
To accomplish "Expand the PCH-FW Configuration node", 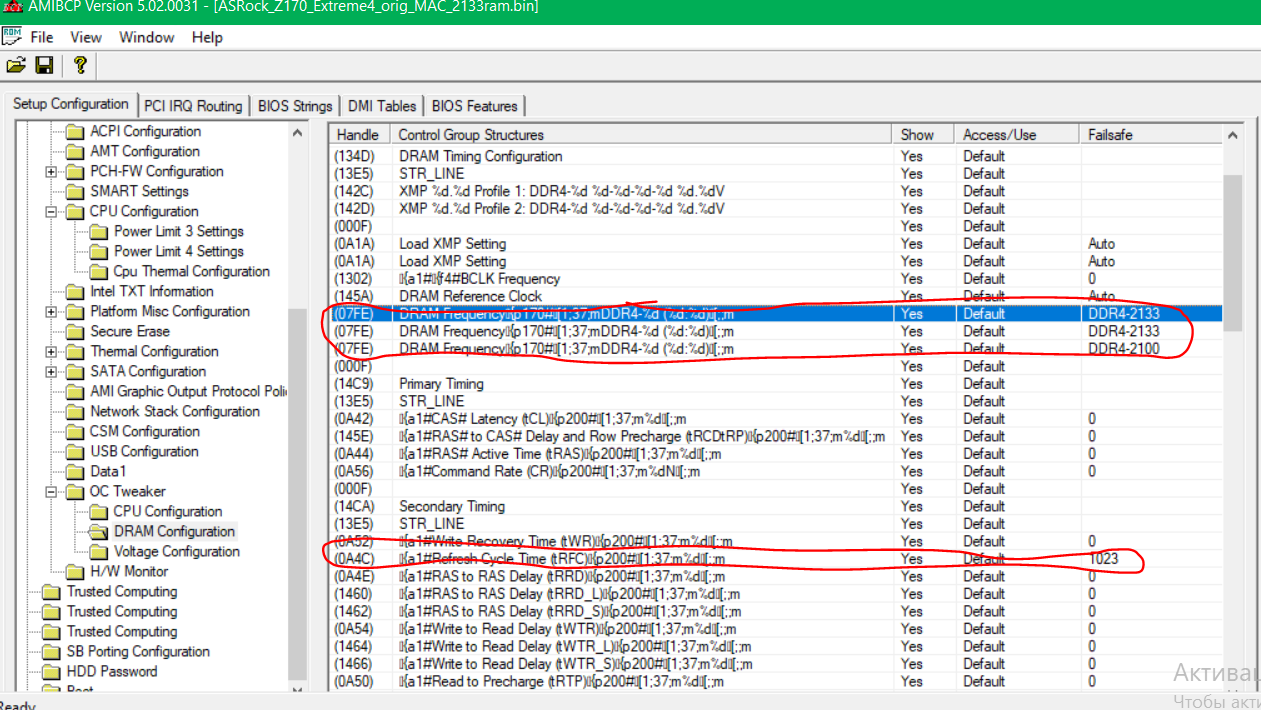I will coord(51,171).
